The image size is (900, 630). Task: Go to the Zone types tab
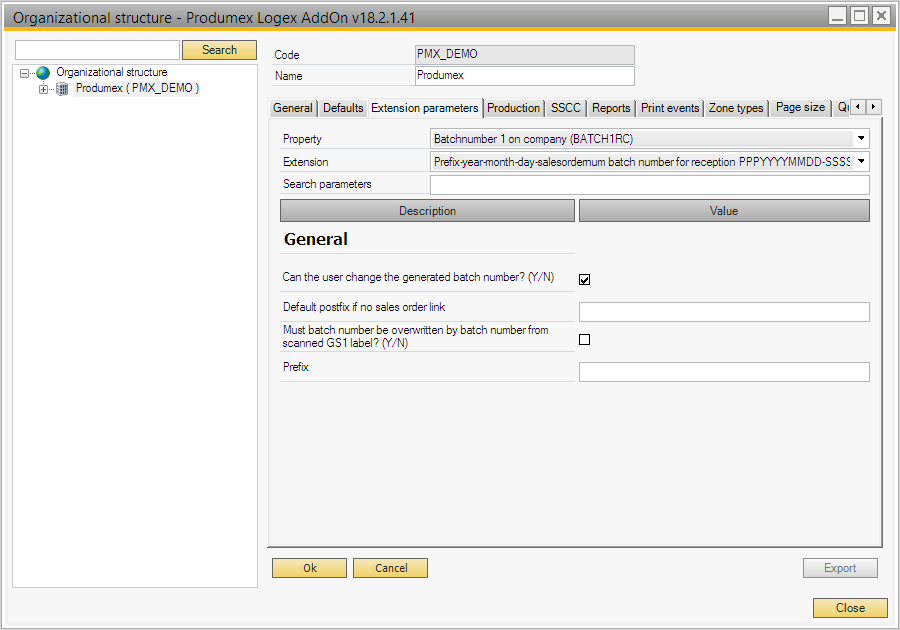click(735, 108)
